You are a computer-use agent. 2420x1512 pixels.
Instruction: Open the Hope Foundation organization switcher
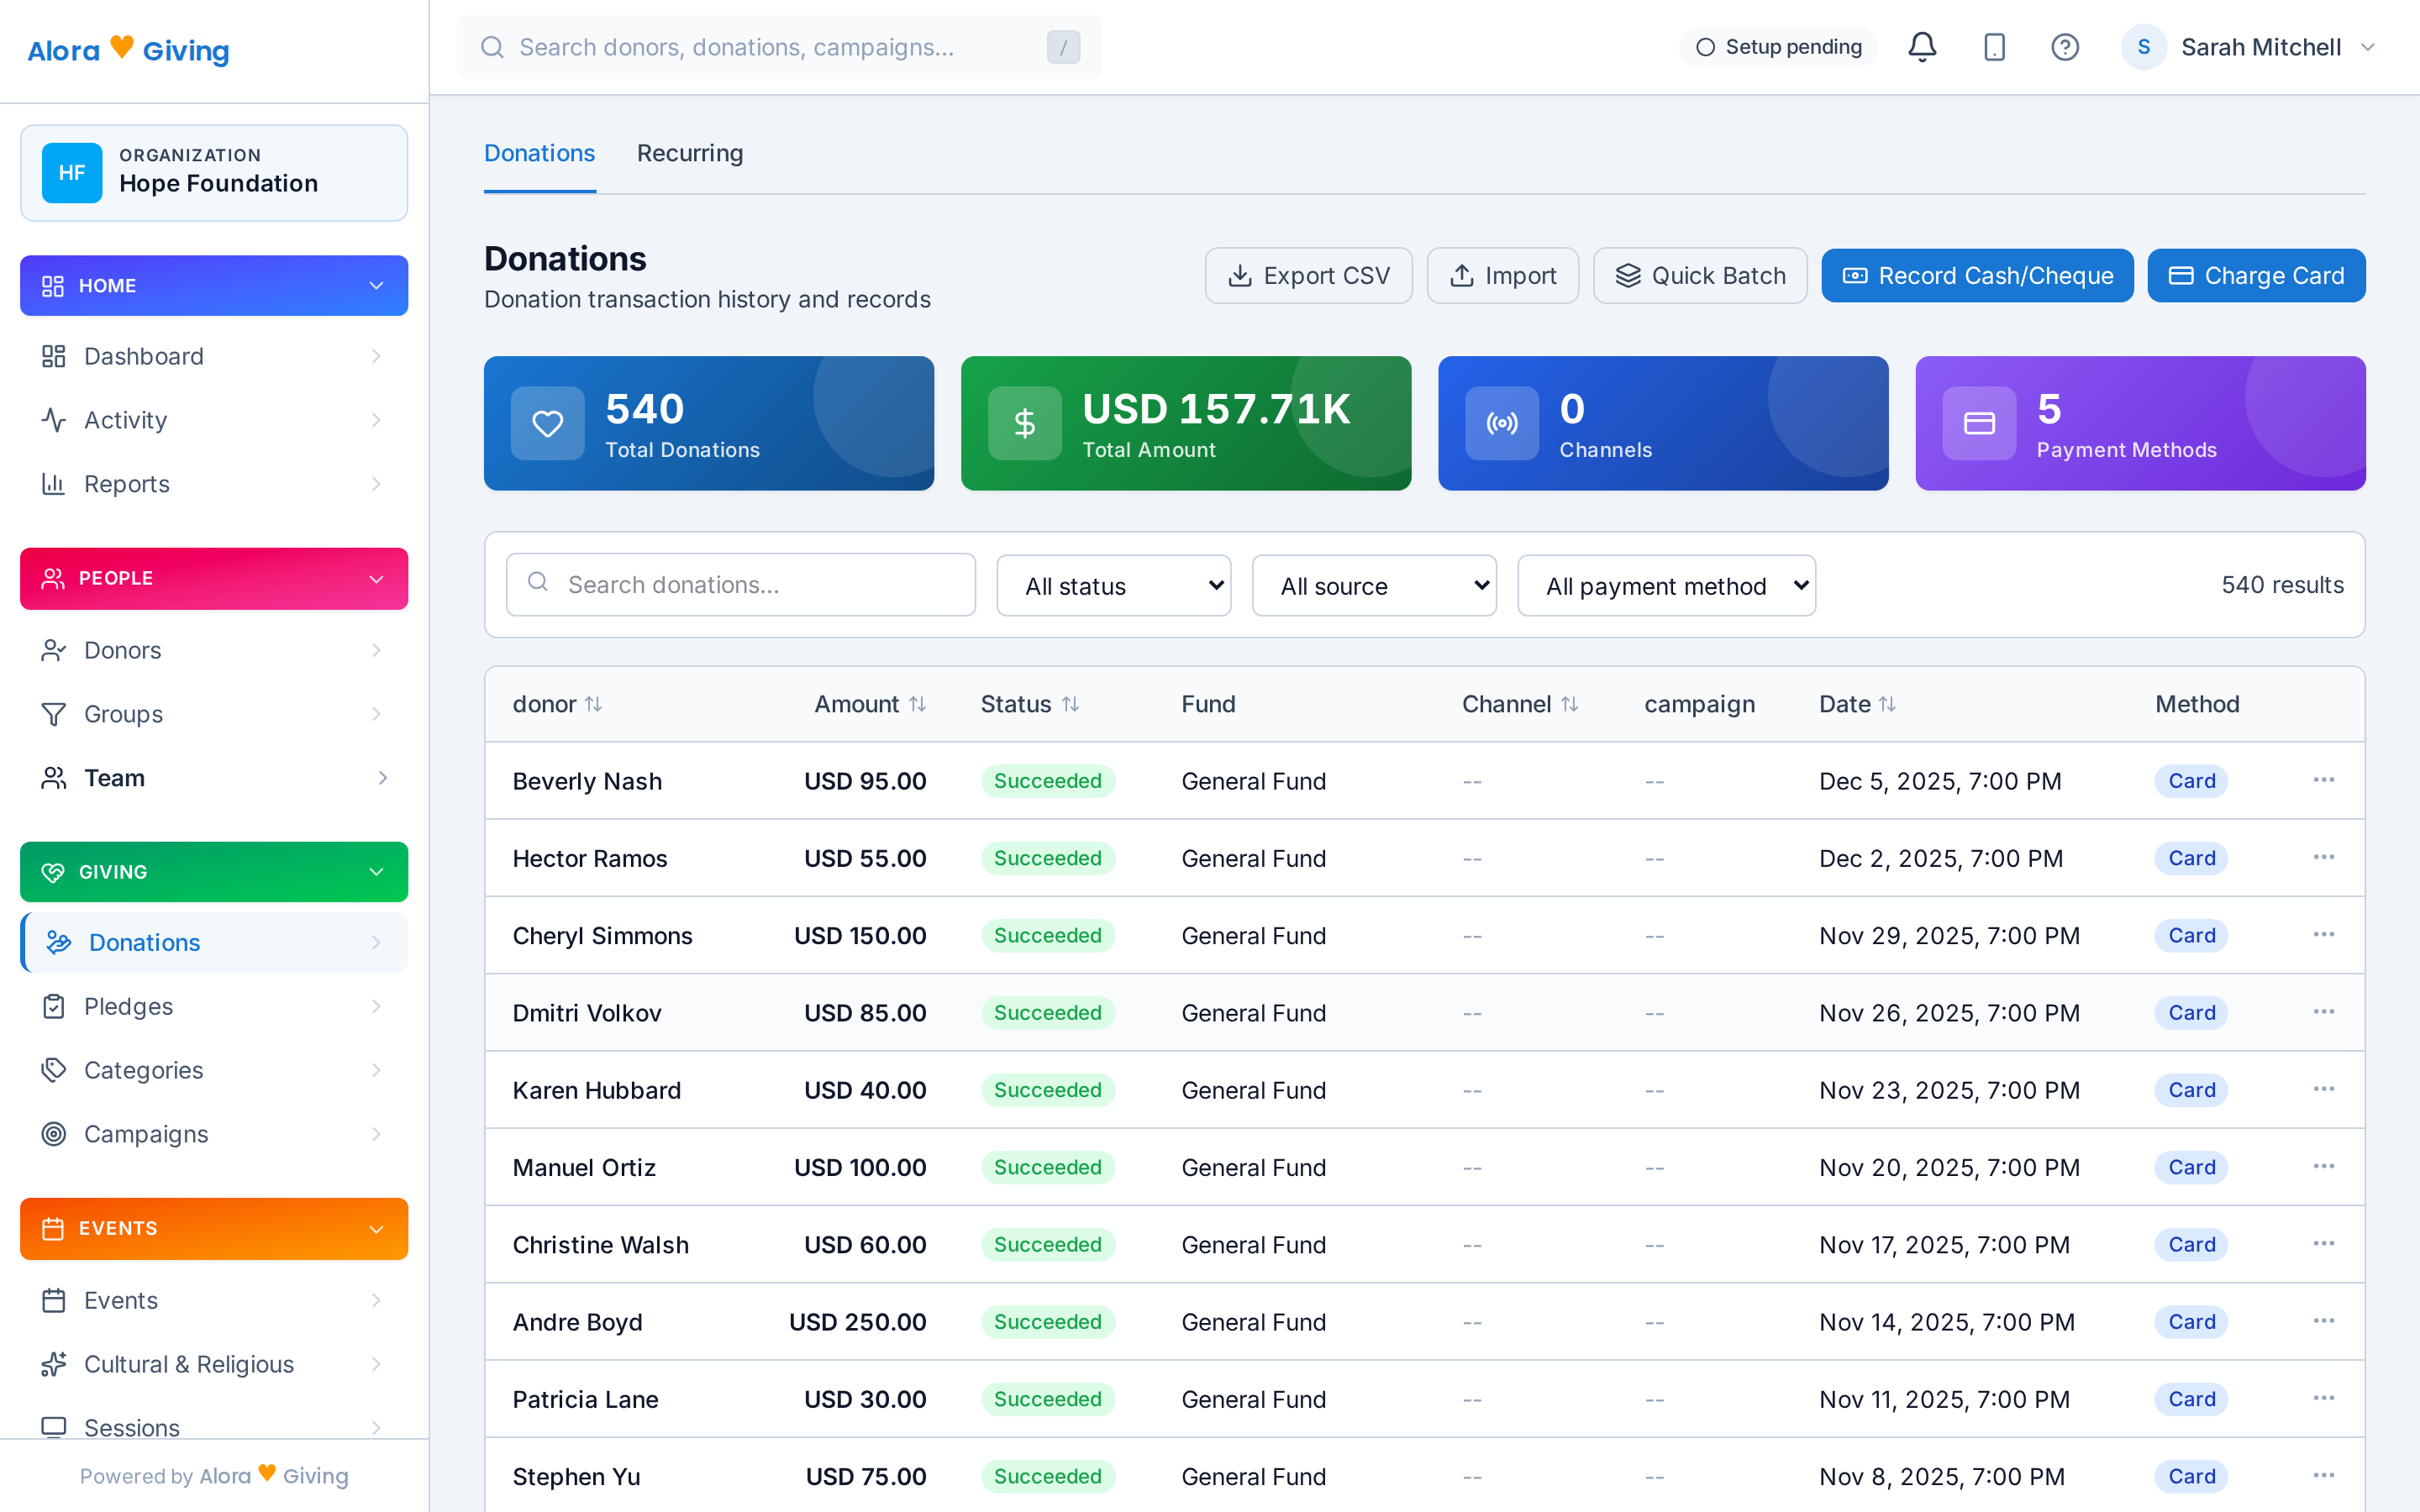coord(214,172)
